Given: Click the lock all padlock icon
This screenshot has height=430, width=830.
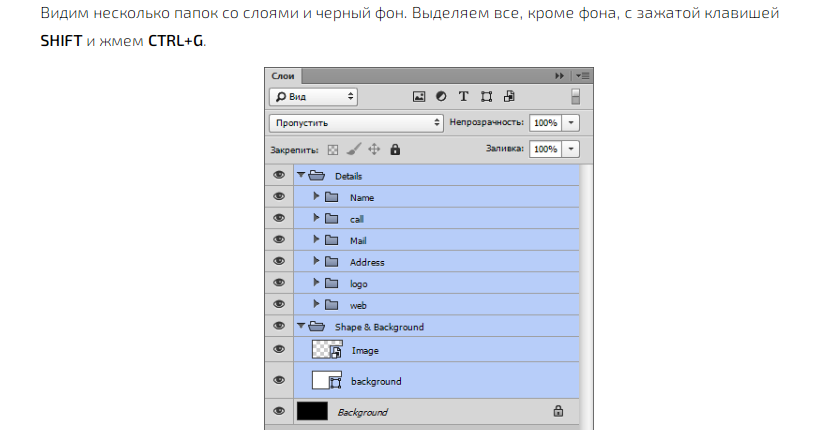Looking at the screenshot, I should [x=395, y=149].
